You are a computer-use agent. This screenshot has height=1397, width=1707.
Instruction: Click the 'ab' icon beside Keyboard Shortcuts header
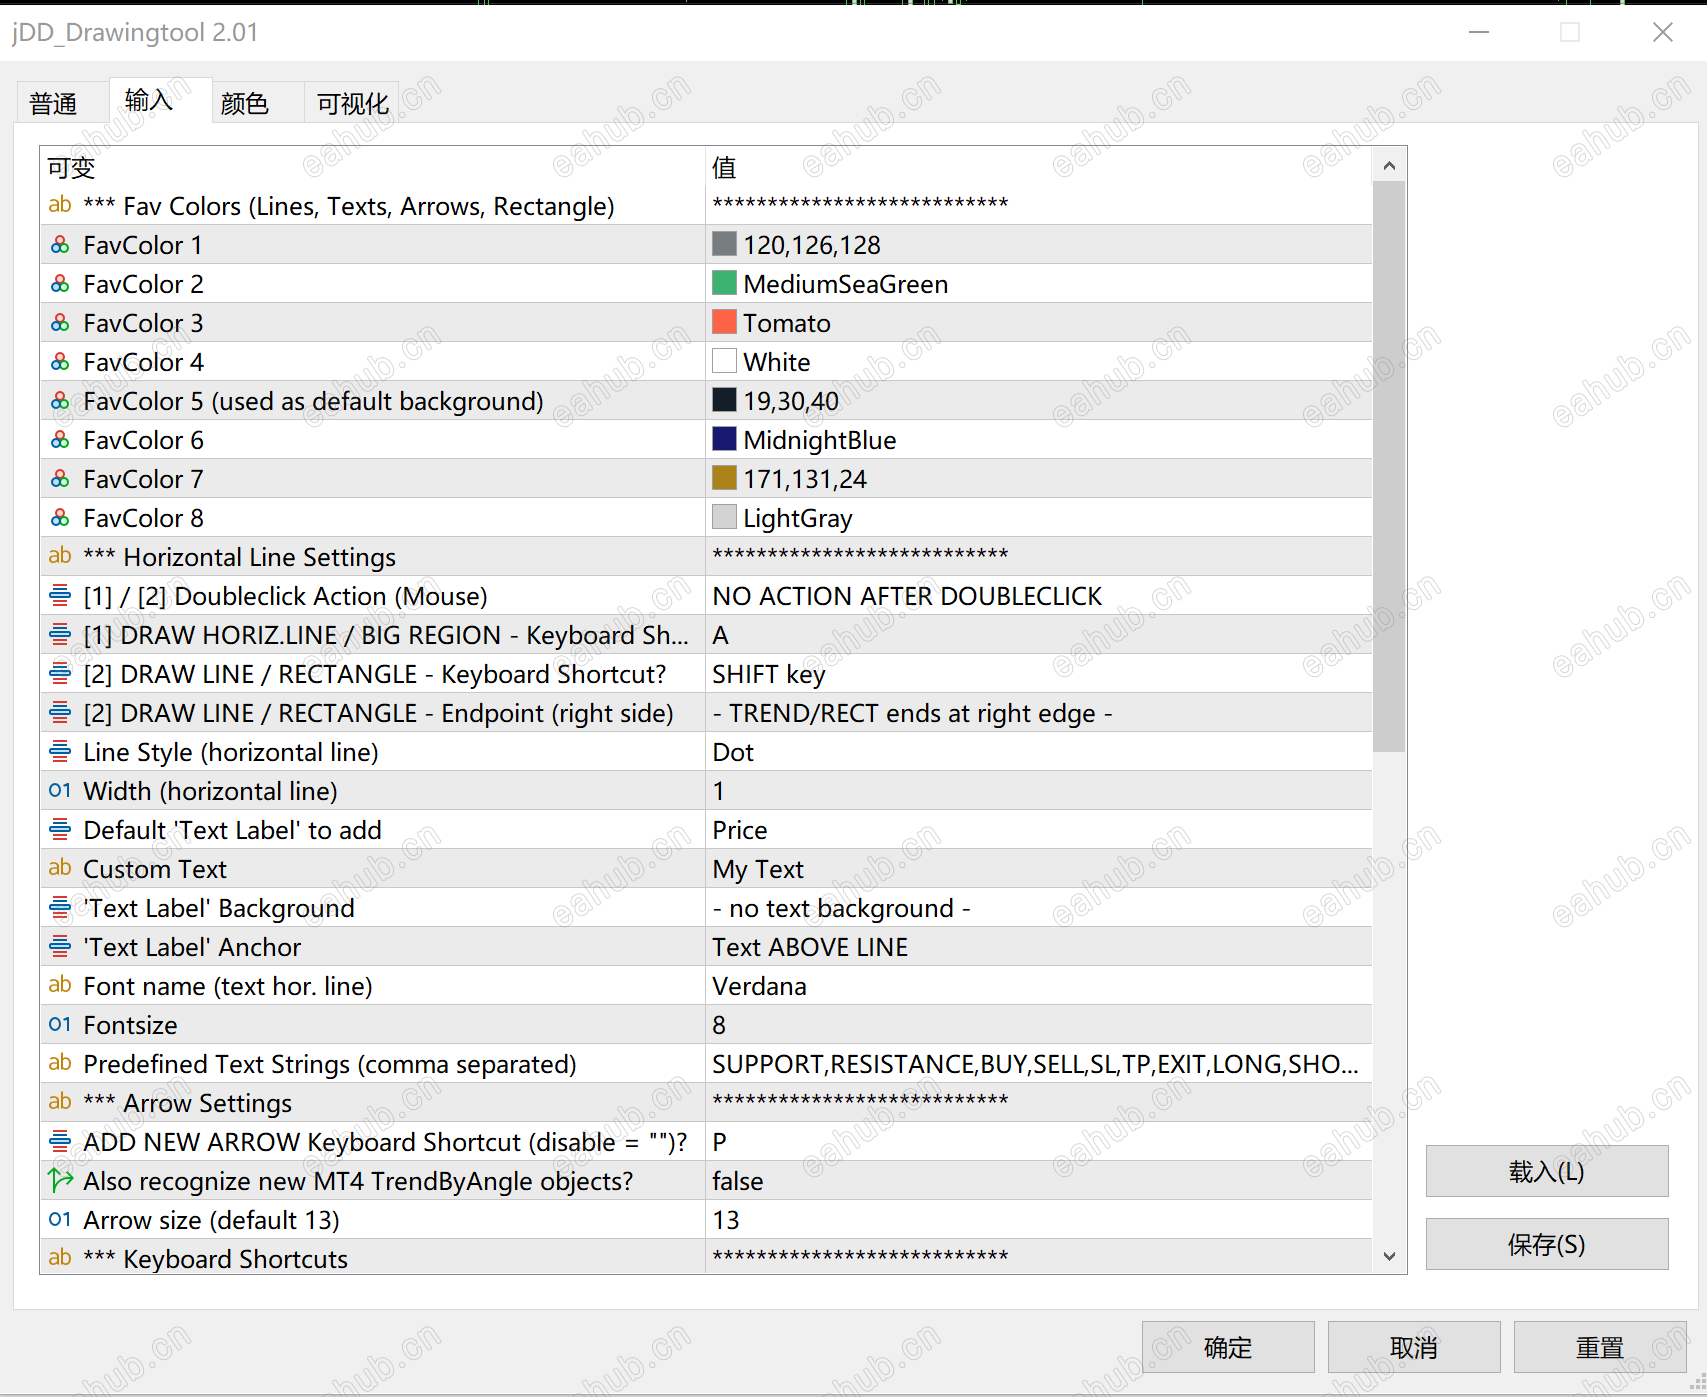click(x=60, y=1258)
